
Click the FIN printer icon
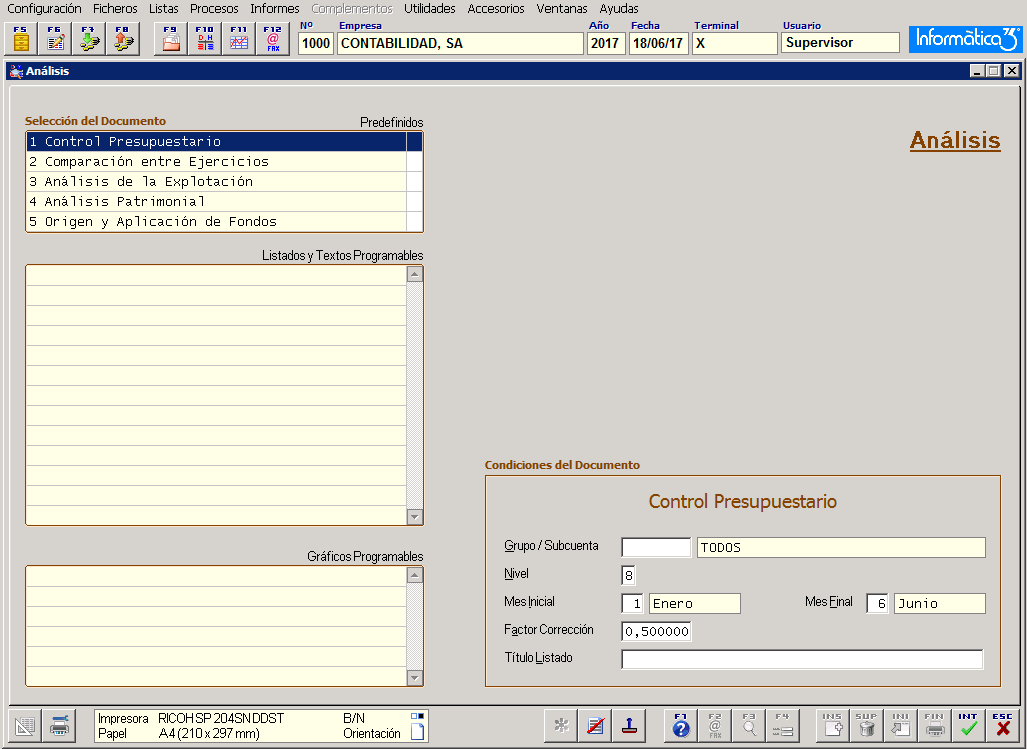[935, 725]
